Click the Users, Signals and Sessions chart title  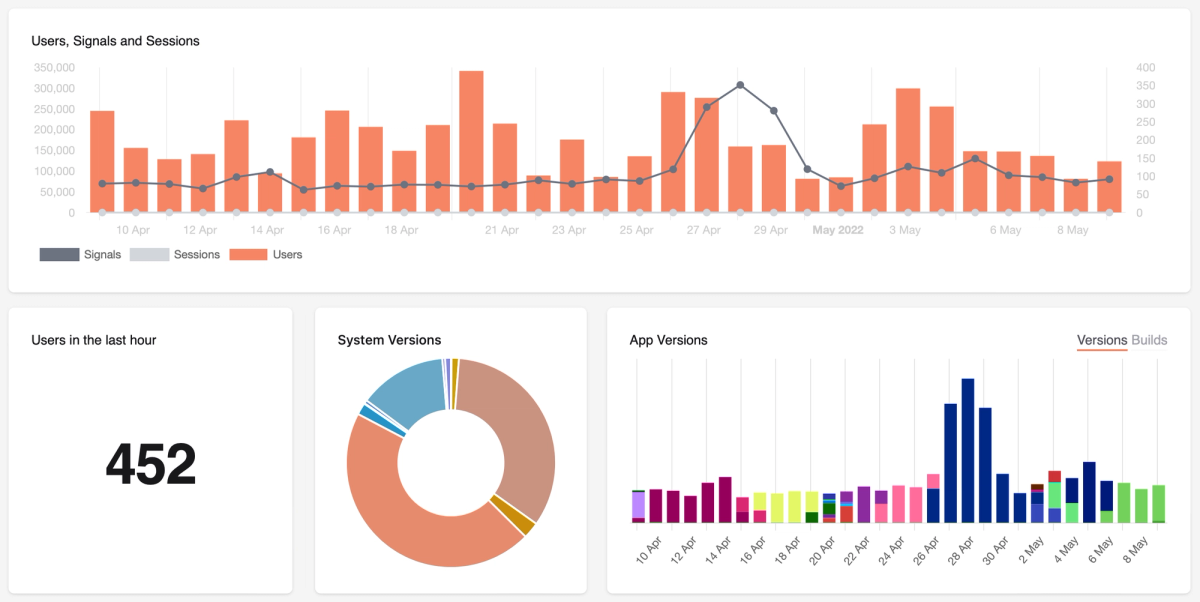click(x=115, y=41)
